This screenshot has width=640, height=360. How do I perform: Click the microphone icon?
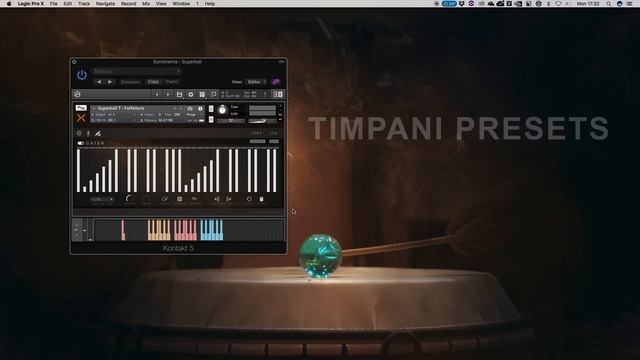[88, 133]
